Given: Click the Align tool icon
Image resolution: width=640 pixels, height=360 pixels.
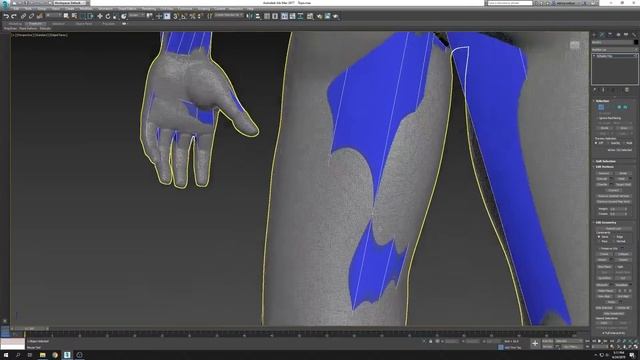Looking at the screenshot, I should [x=258, y=16].
